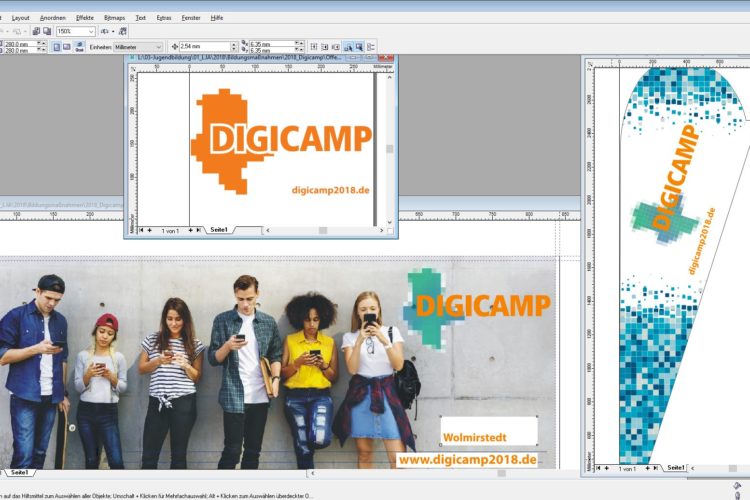Click horizontal scrollbar thumb in logo window
750x500 pixels.
pyautogui.click(x=323, y=231)
